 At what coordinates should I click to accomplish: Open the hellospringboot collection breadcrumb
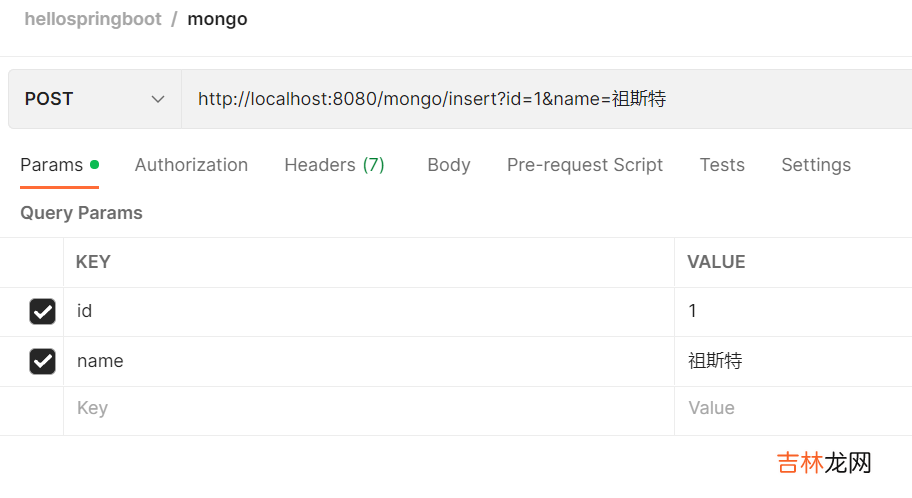click(x=93, y=19)
